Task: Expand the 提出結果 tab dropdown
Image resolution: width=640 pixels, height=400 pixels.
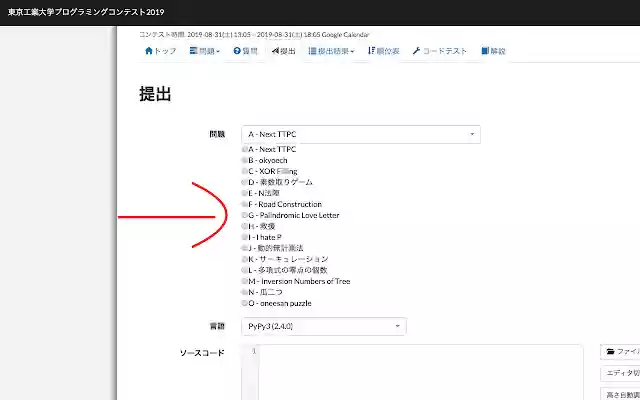Action: [331, 51]
